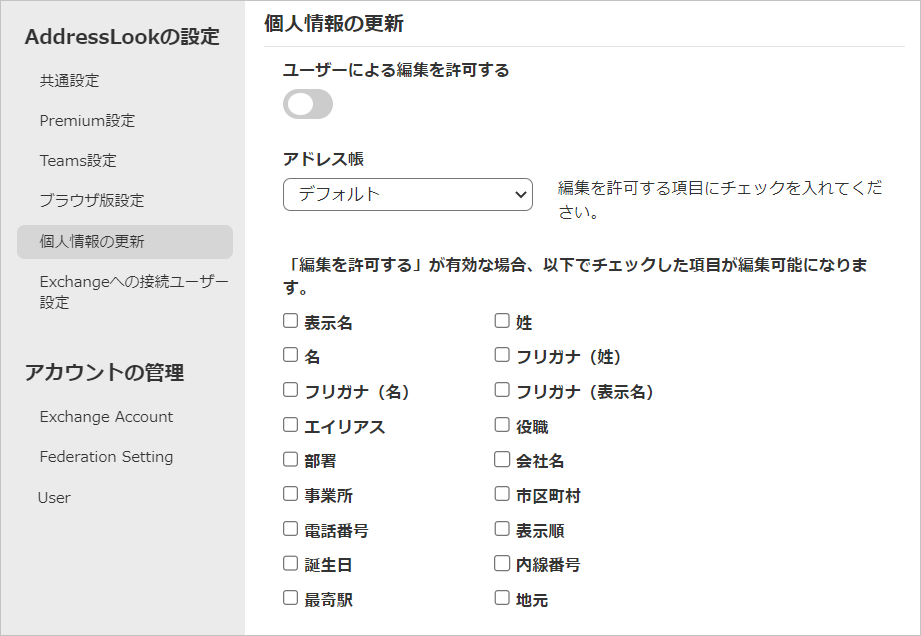The width and height of the screenshot is (921, 636).
Task: Select the 役職 checkbox
Action: [x=502, y=425]
